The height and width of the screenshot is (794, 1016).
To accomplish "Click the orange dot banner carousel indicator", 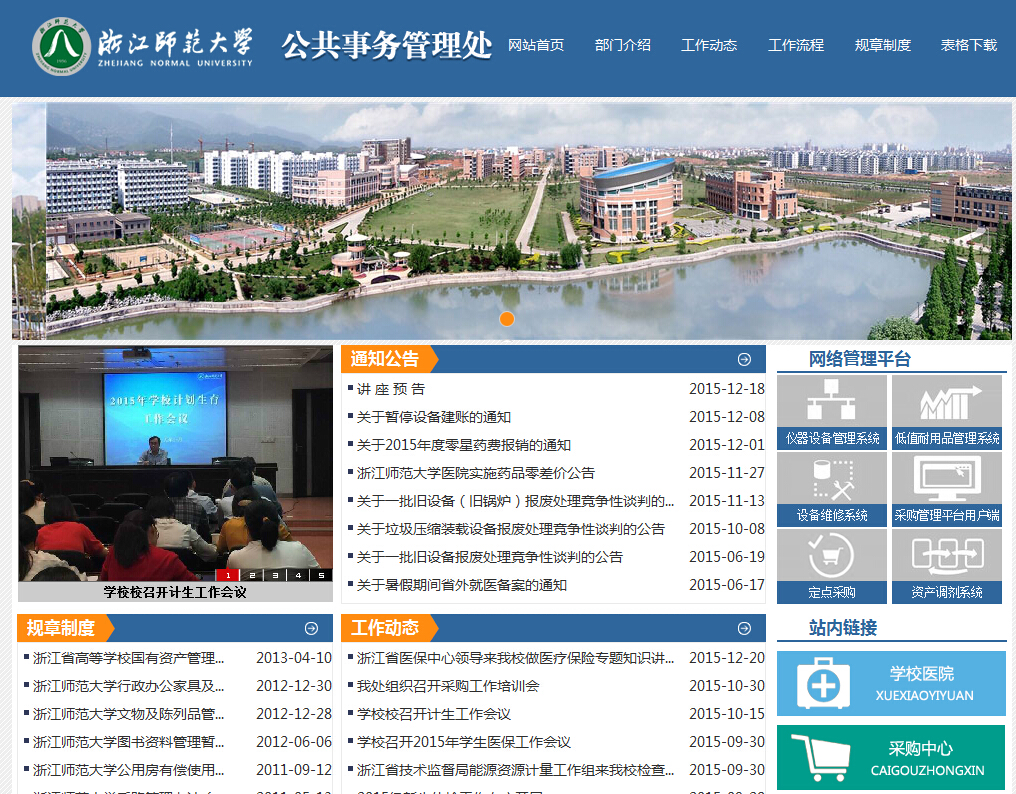I will pos(507,319).
